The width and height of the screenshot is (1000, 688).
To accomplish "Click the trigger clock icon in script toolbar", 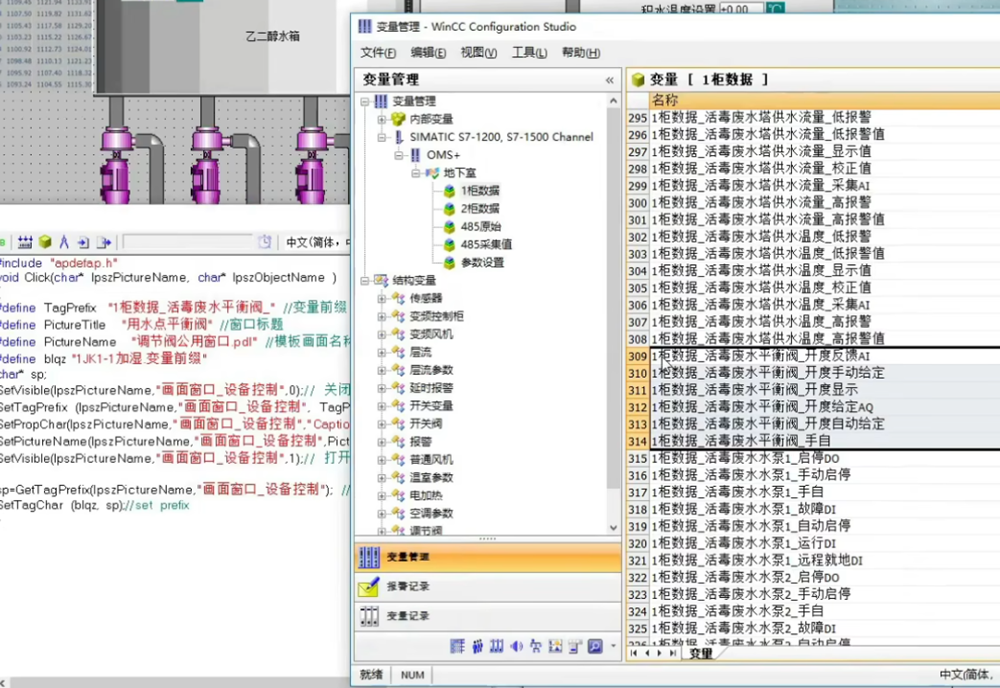I will [265, 242].
